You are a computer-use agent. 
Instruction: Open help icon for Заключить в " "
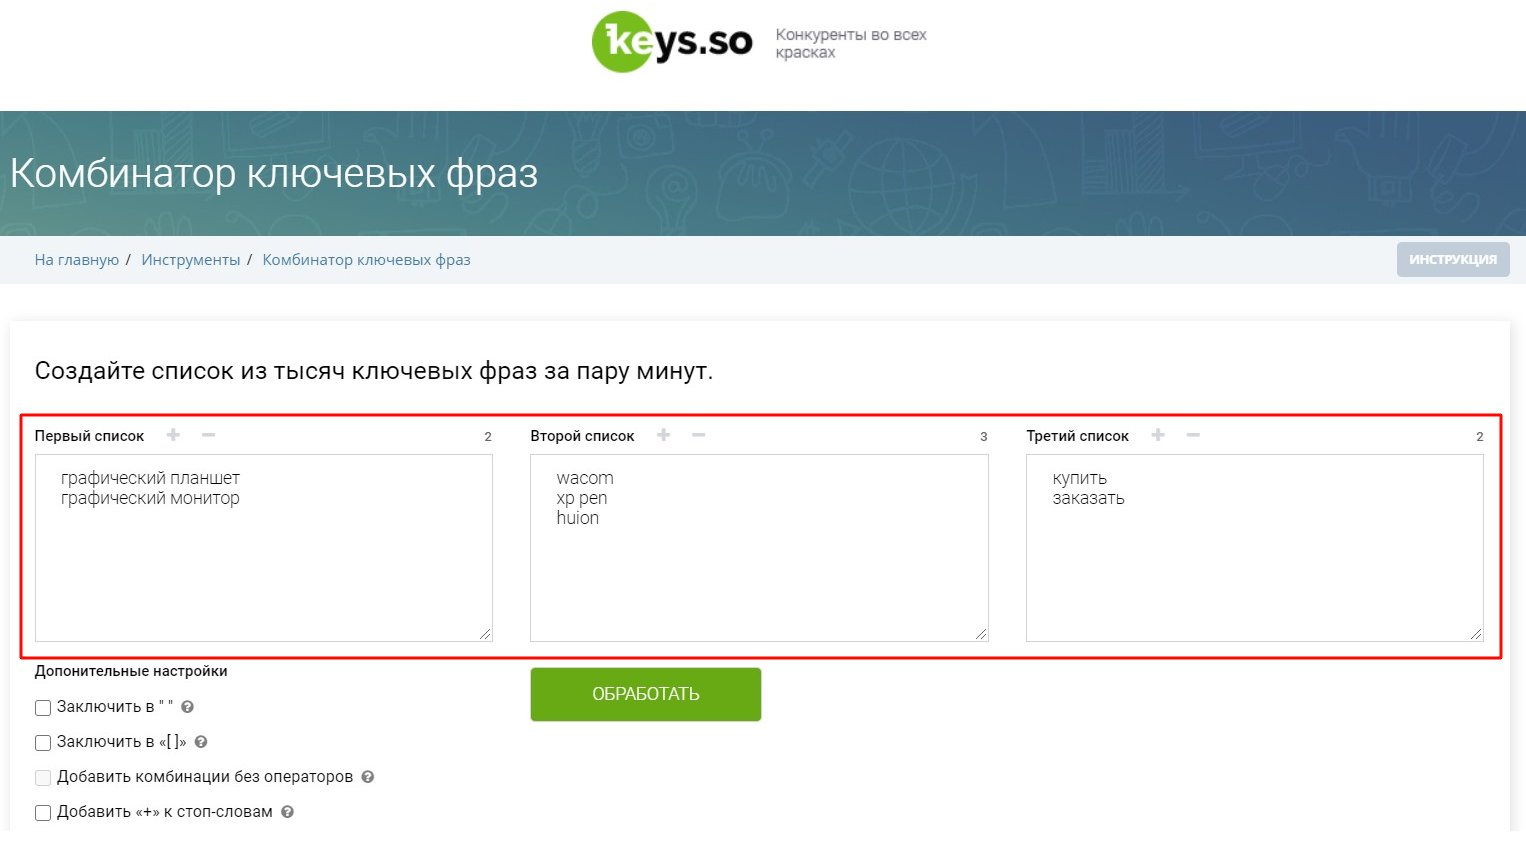click(187, 707)
